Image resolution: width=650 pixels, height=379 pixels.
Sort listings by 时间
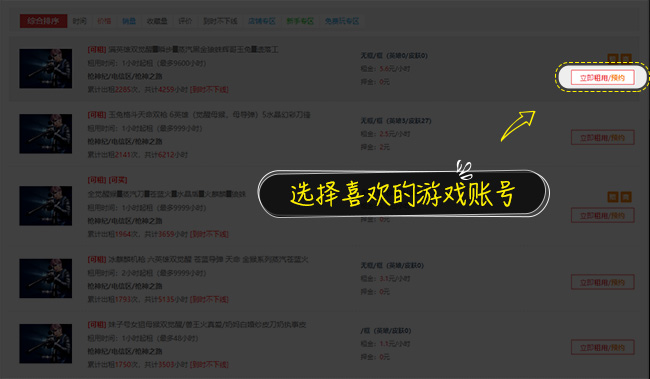pyautogui.click(x=80, y=21)
